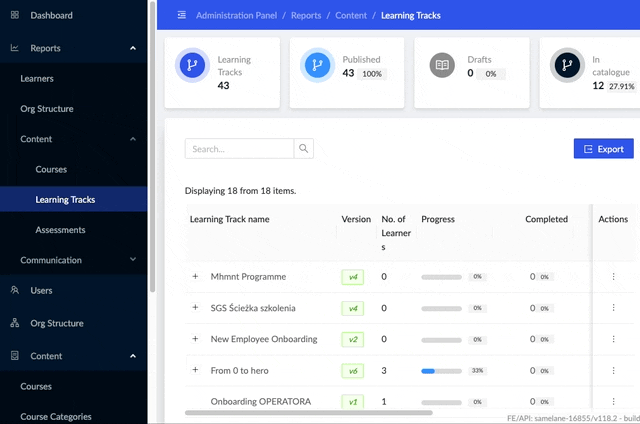
Task: Click the Drafts book icon
Action: point(441,66)
